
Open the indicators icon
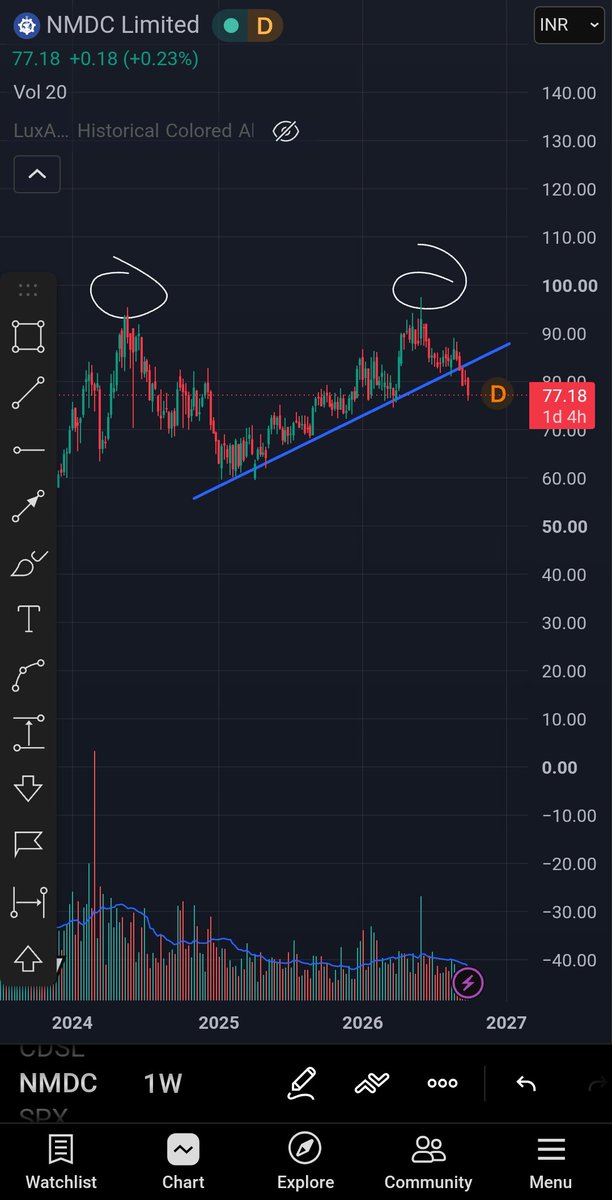click(371, 1082)
